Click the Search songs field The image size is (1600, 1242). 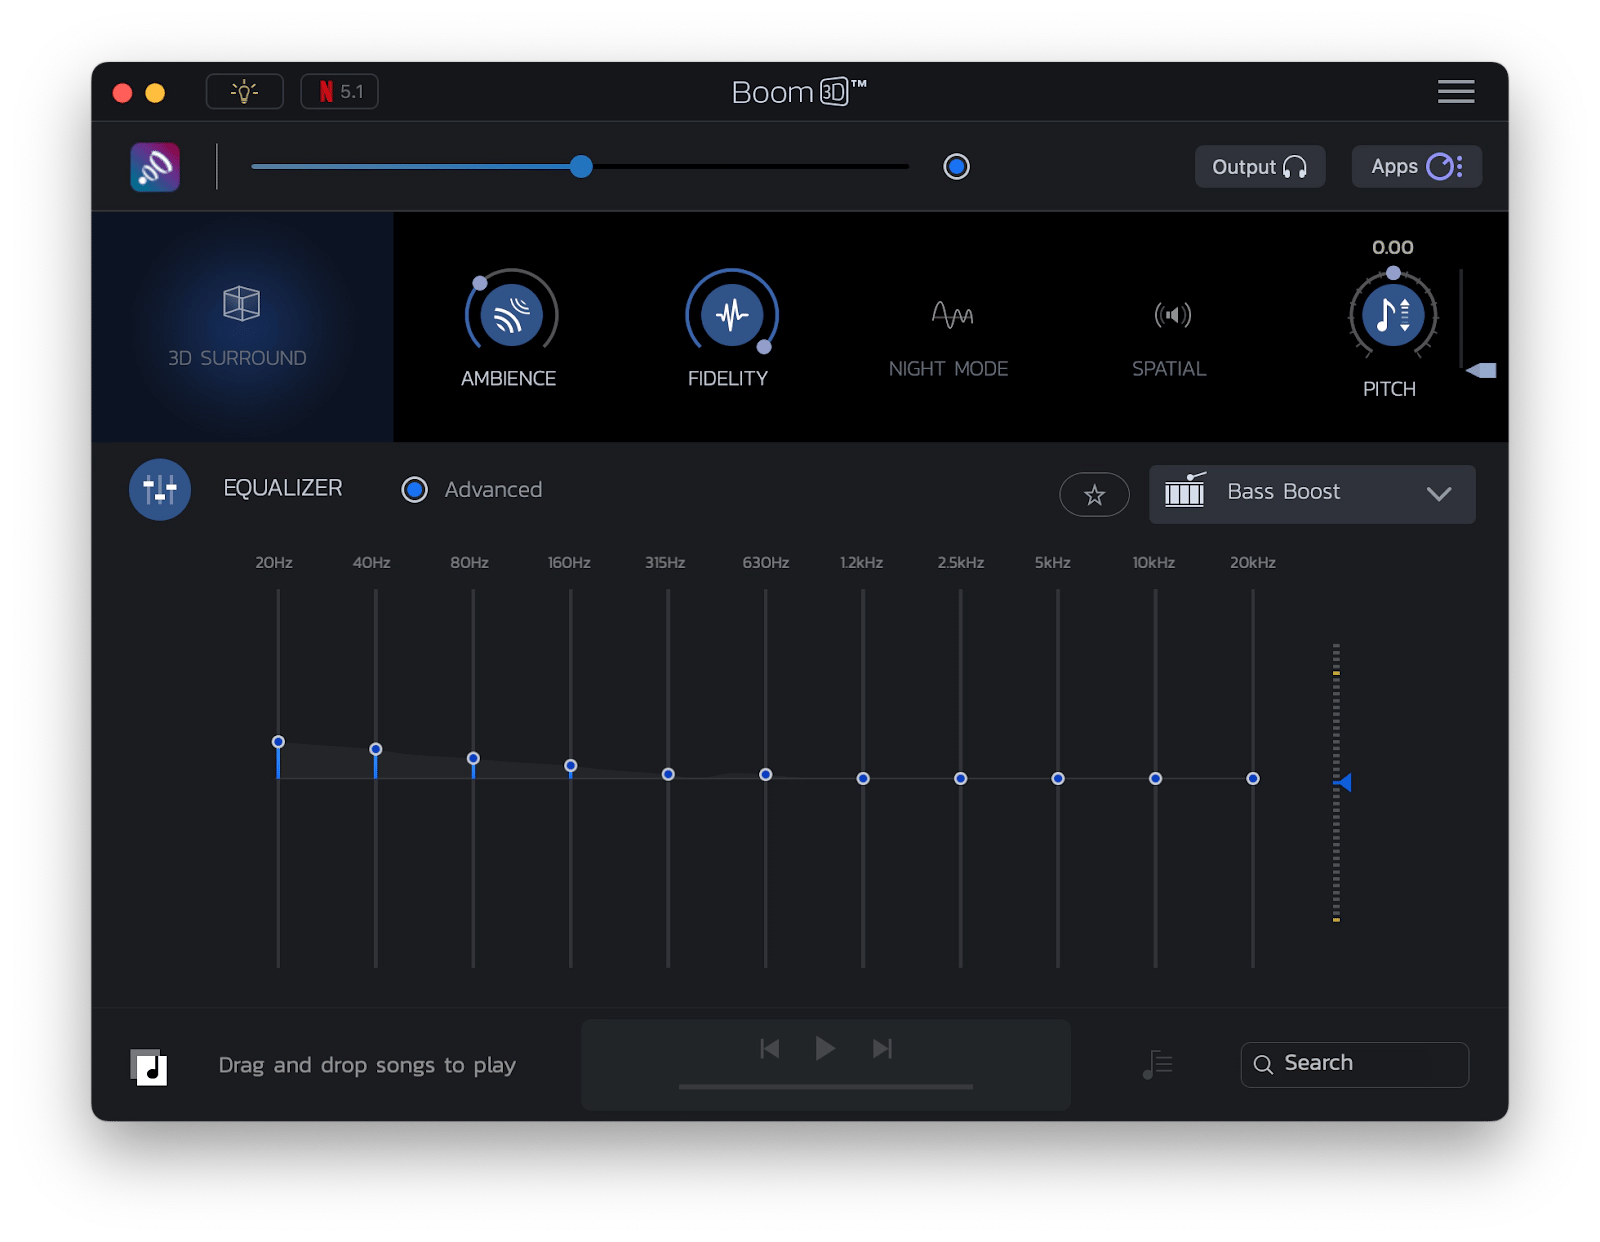pos(1354,1064)
